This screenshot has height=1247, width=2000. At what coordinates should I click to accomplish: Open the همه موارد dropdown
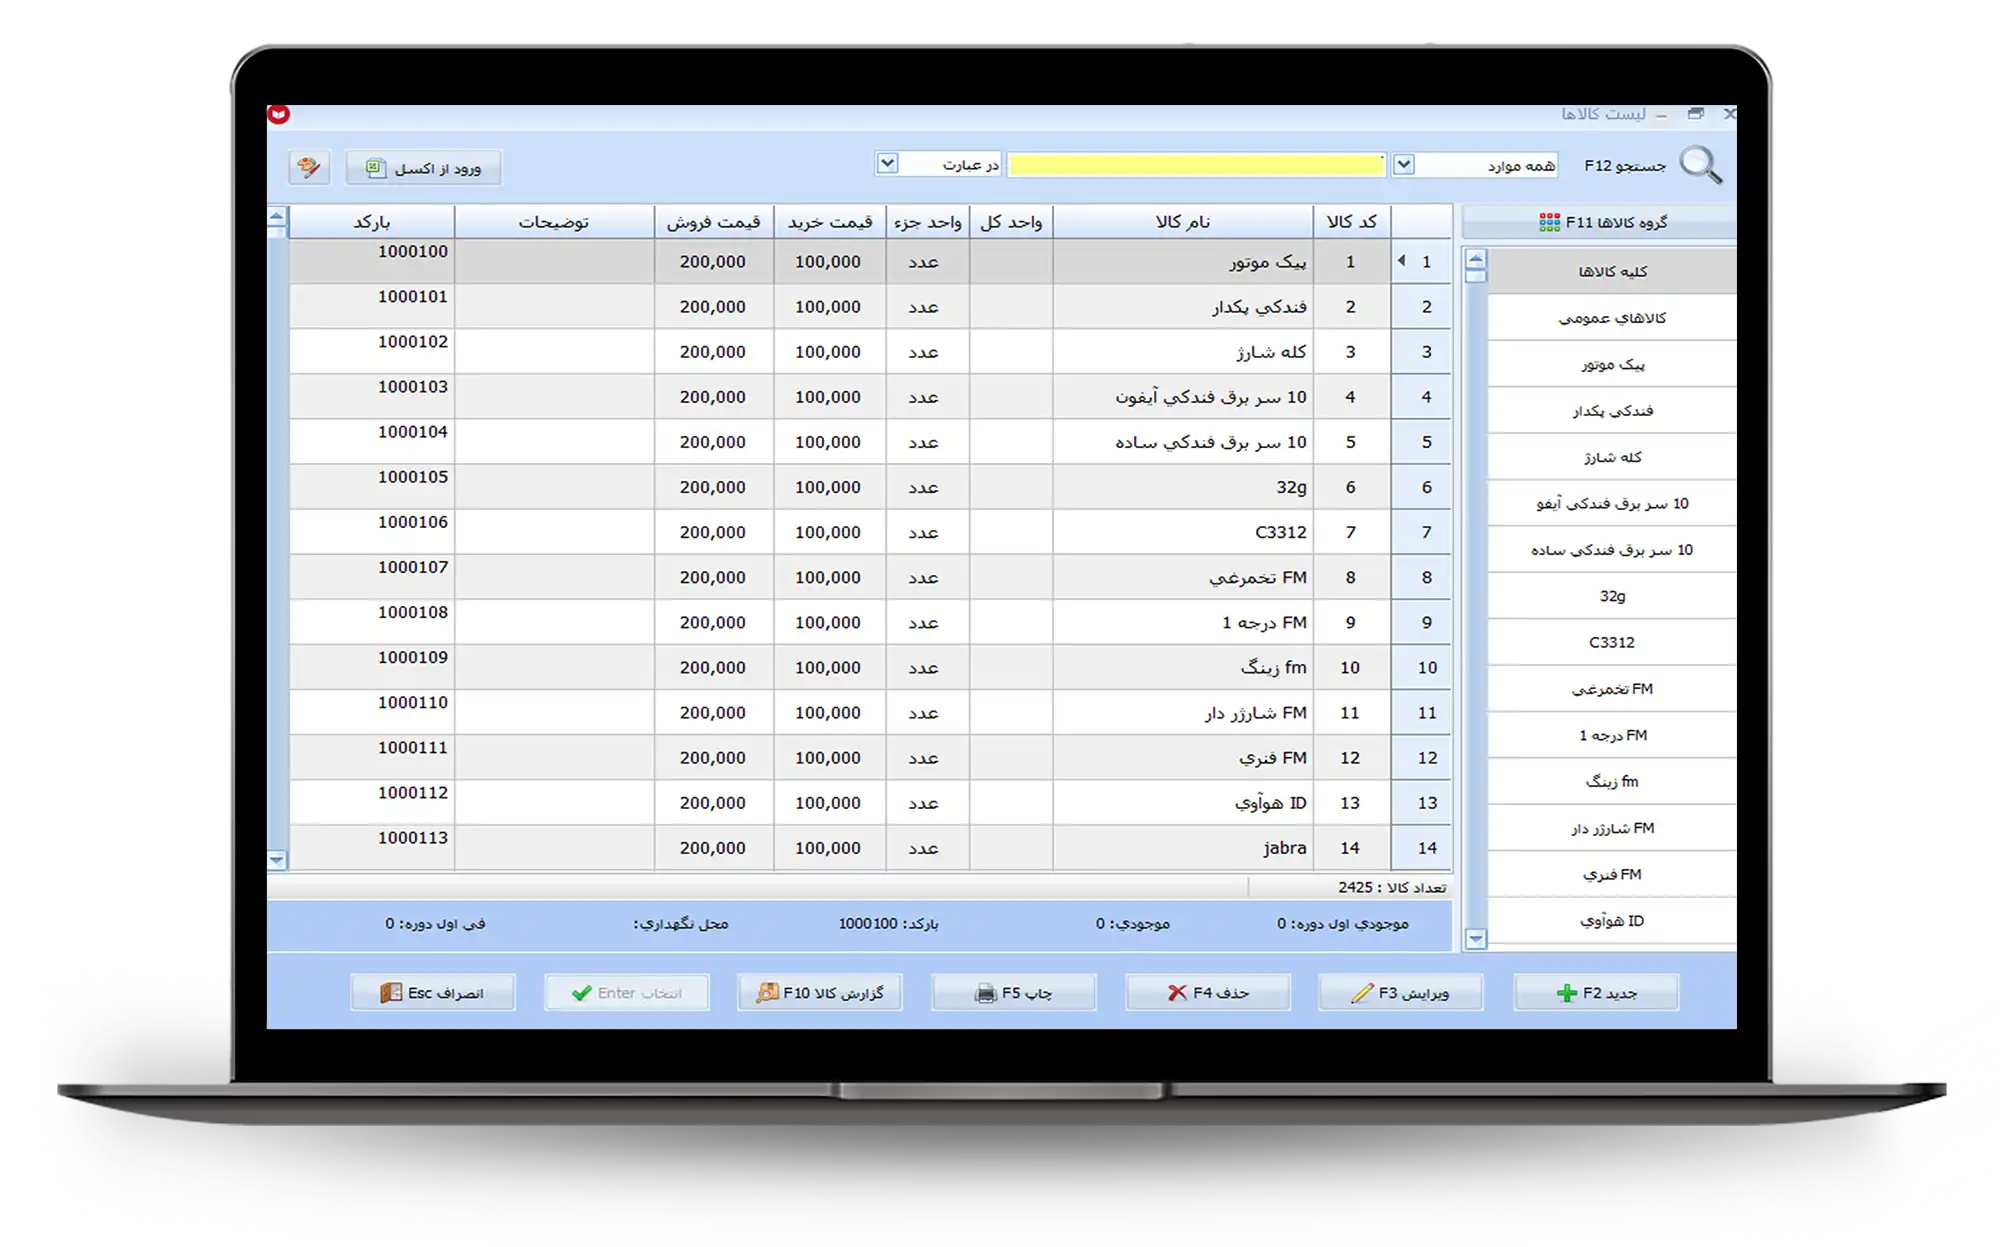tap(1404, 164)
